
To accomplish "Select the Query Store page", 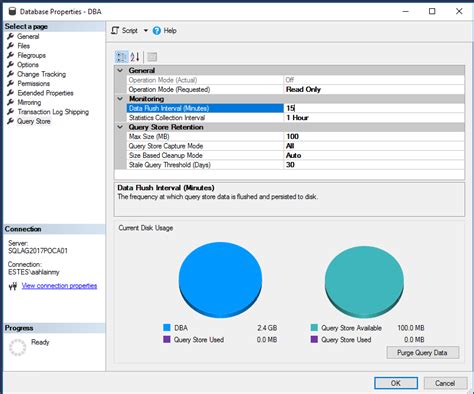I will pos(34,121).
